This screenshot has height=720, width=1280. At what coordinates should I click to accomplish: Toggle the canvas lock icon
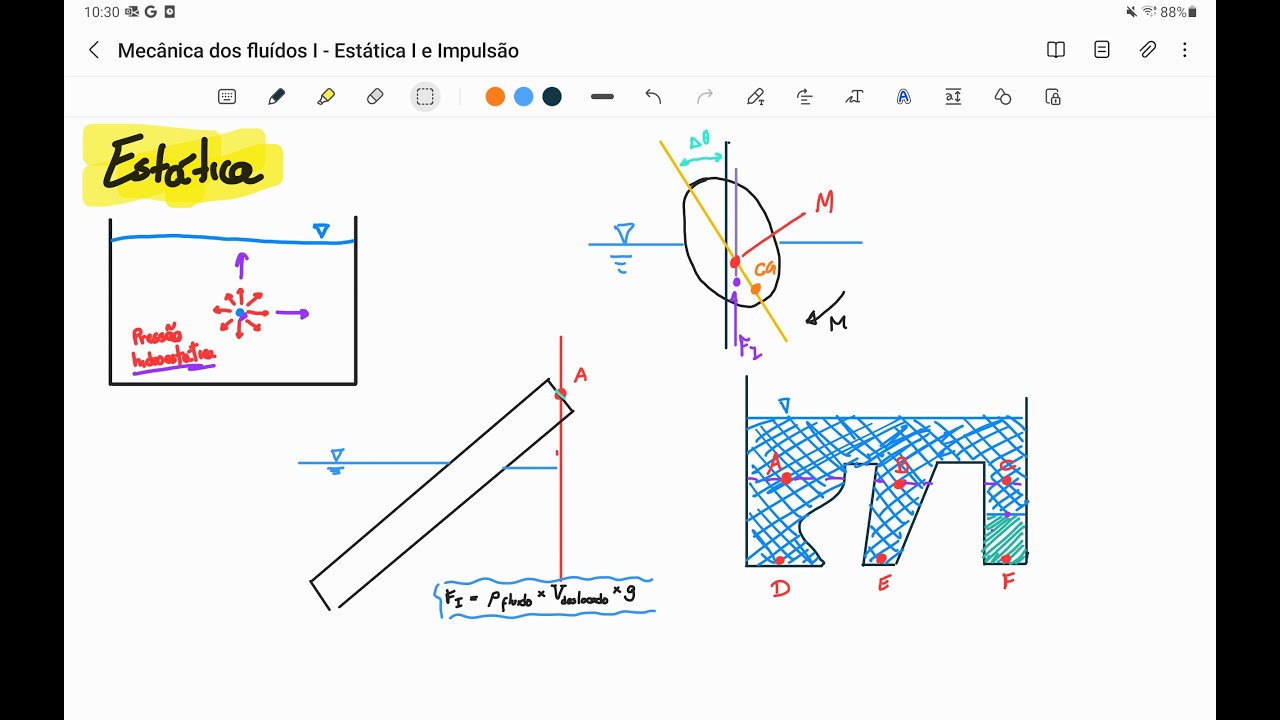(1052, 97)
